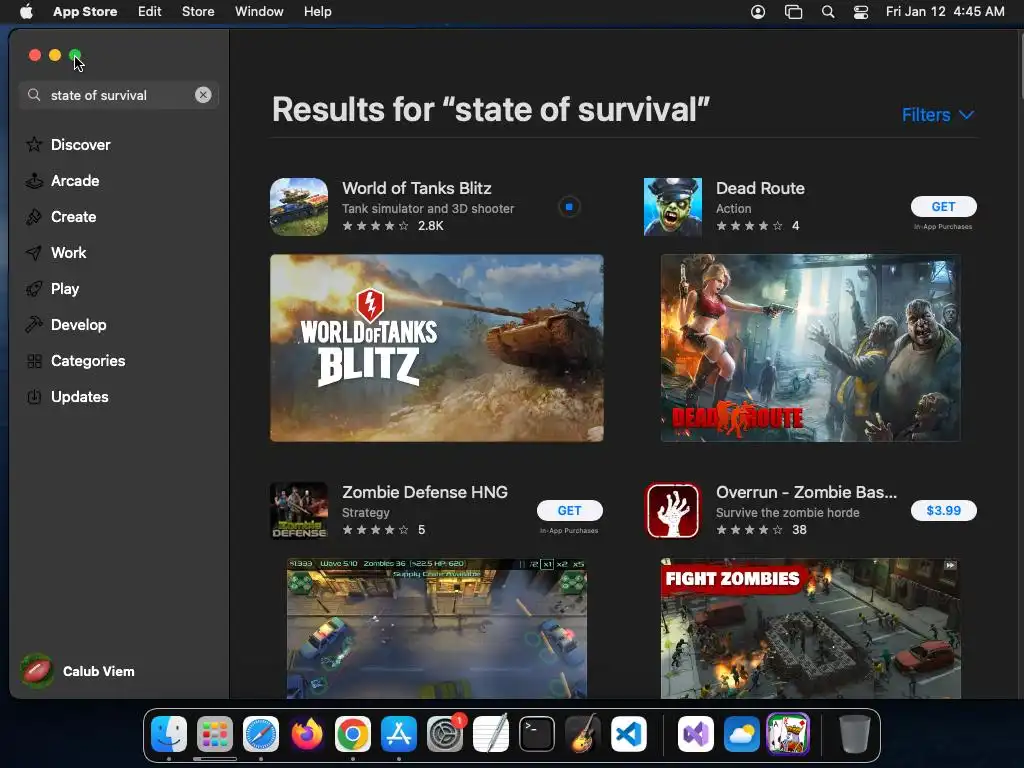The width and height of the screenshot is (1024, 768).
Task: Click the vertical scrollbar of results
Action: [x=1020, y=65]
